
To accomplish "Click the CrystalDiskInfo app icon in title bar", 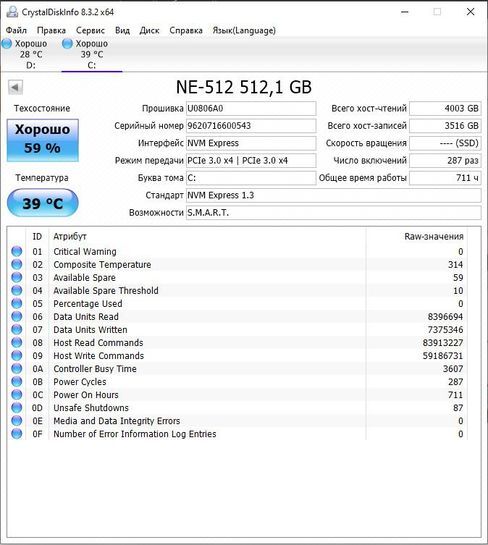I will click(x=12, y=12).
